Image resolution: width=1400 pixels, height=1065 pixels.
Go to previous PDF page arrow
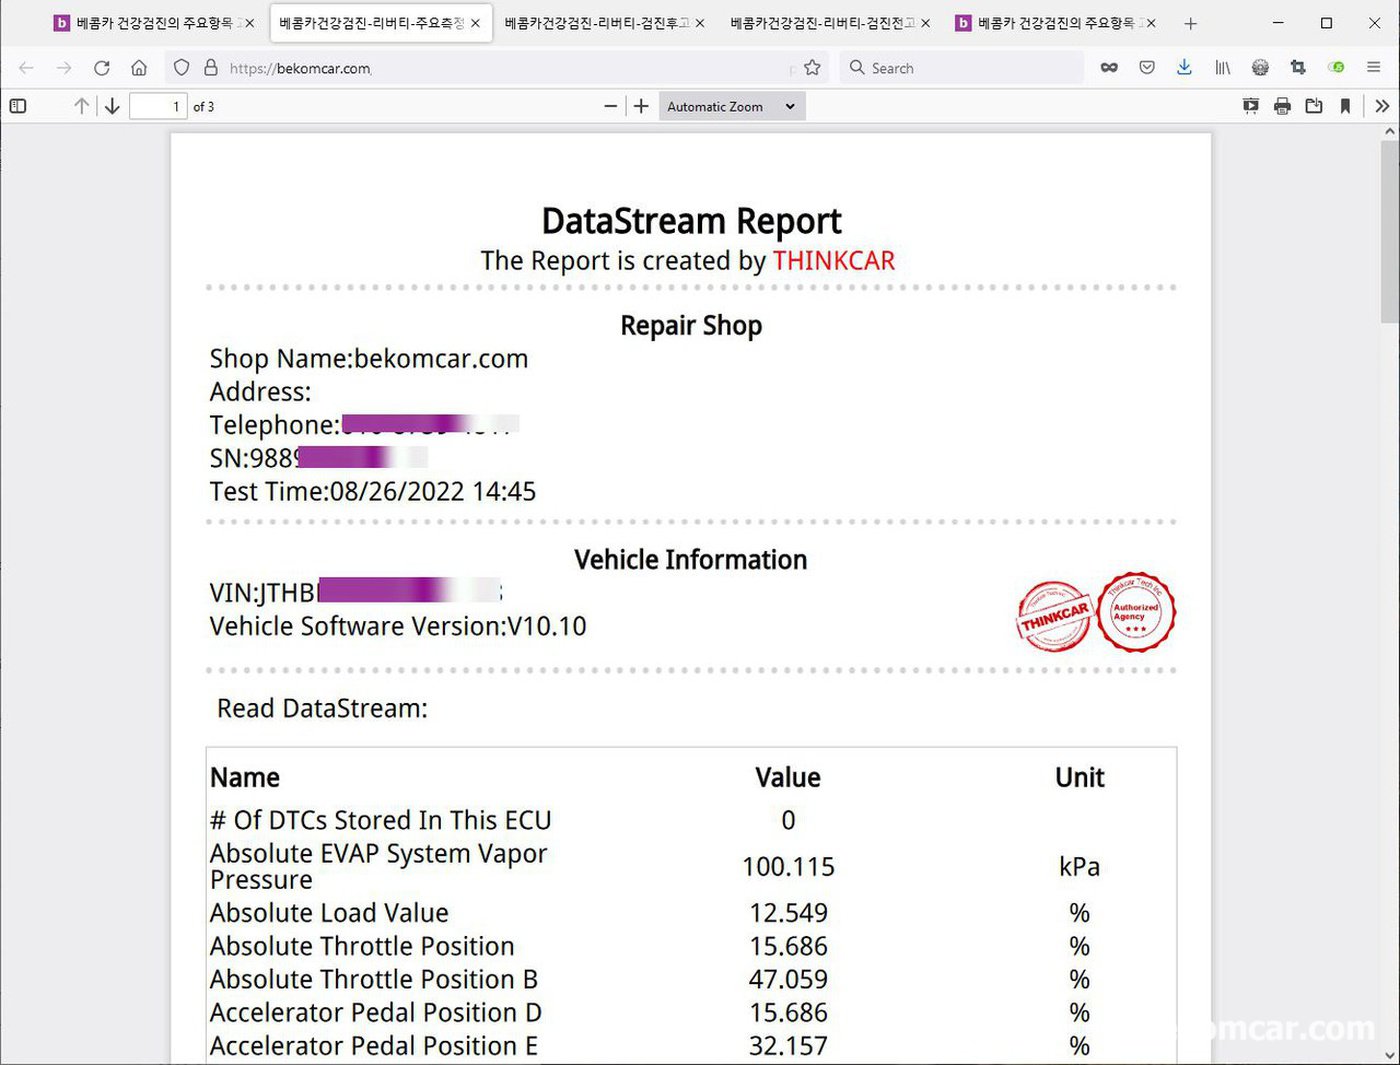[x=81, y=106]
